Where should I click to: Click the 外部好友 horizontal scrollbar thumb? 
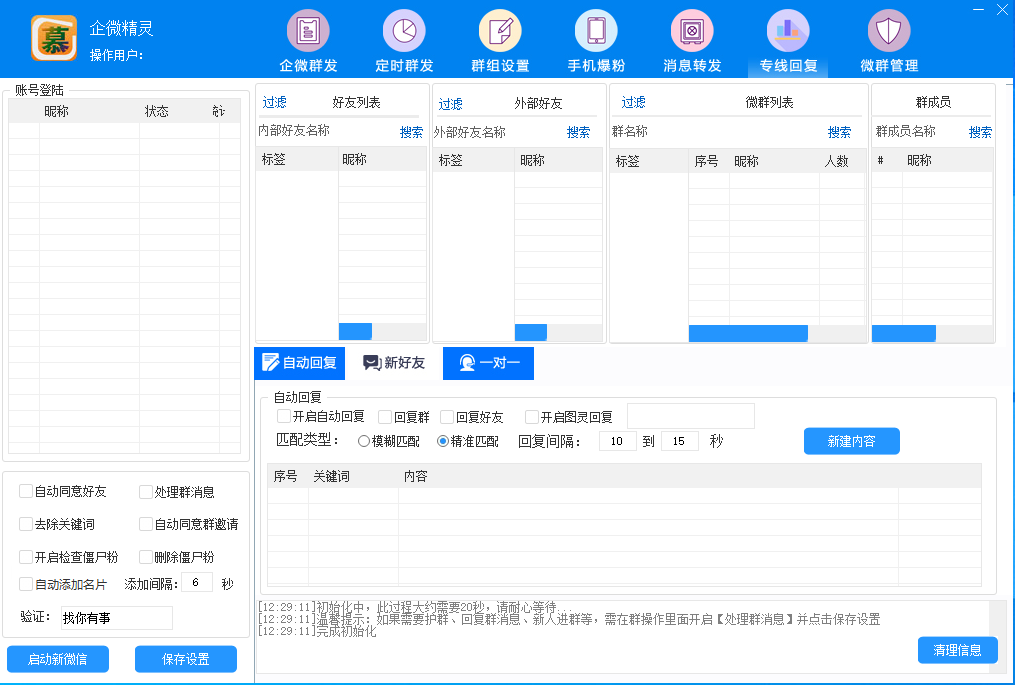(x=531, y=332)
